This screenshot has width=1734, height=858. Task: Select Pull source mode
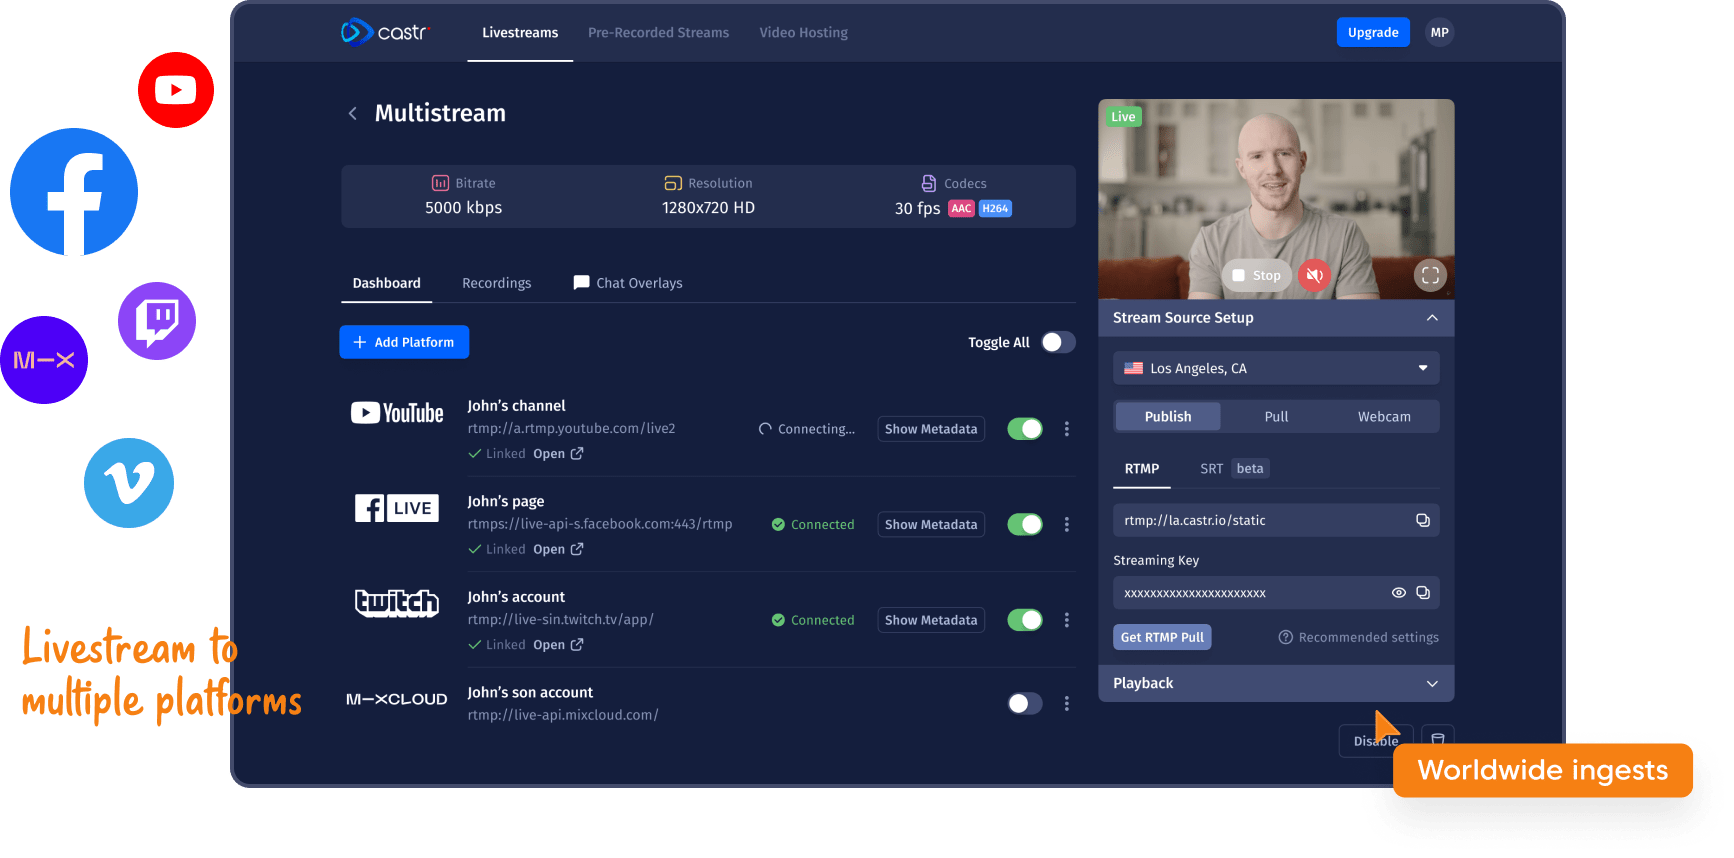coord(1276,417)
